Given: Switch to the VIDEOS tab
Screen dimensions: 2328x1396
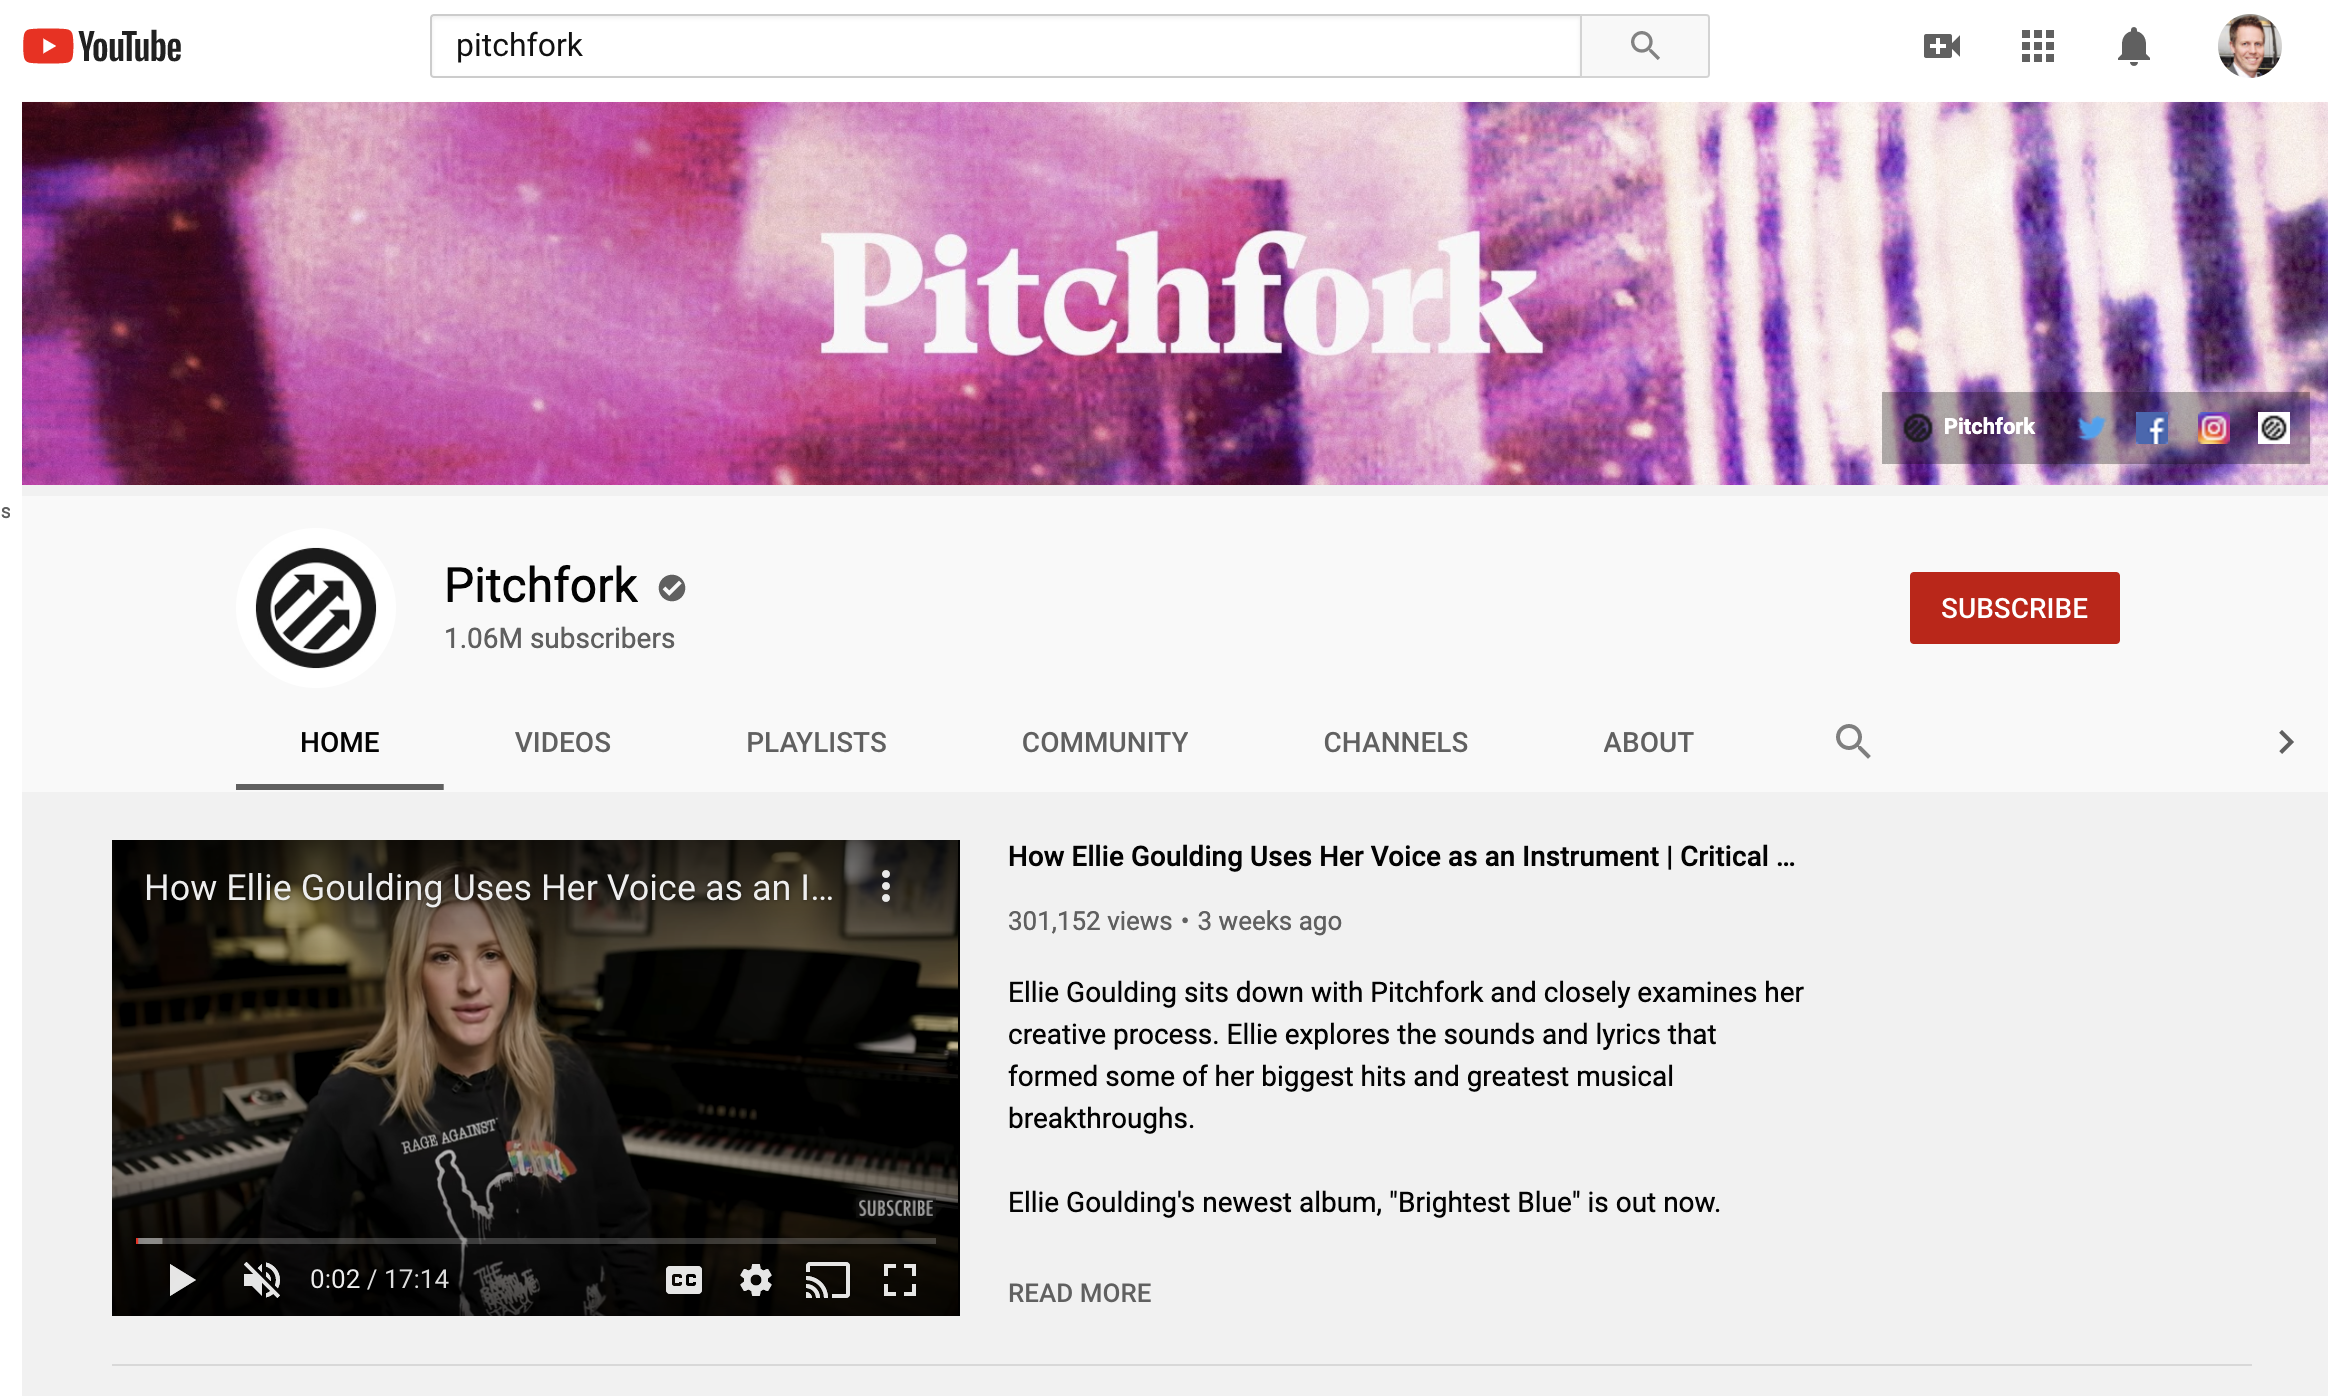Looking at the screenshot, I should 563,742.
